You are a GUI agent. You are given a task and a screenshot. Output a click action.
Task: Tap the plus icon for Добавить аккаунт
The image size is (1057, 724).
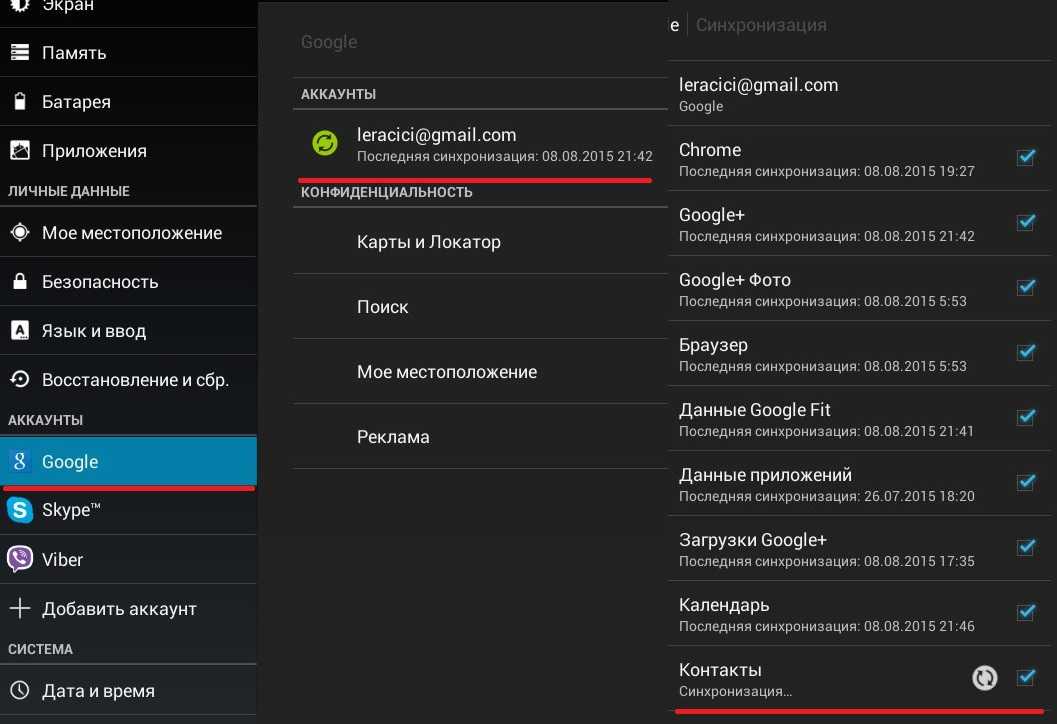pos(19,609)
